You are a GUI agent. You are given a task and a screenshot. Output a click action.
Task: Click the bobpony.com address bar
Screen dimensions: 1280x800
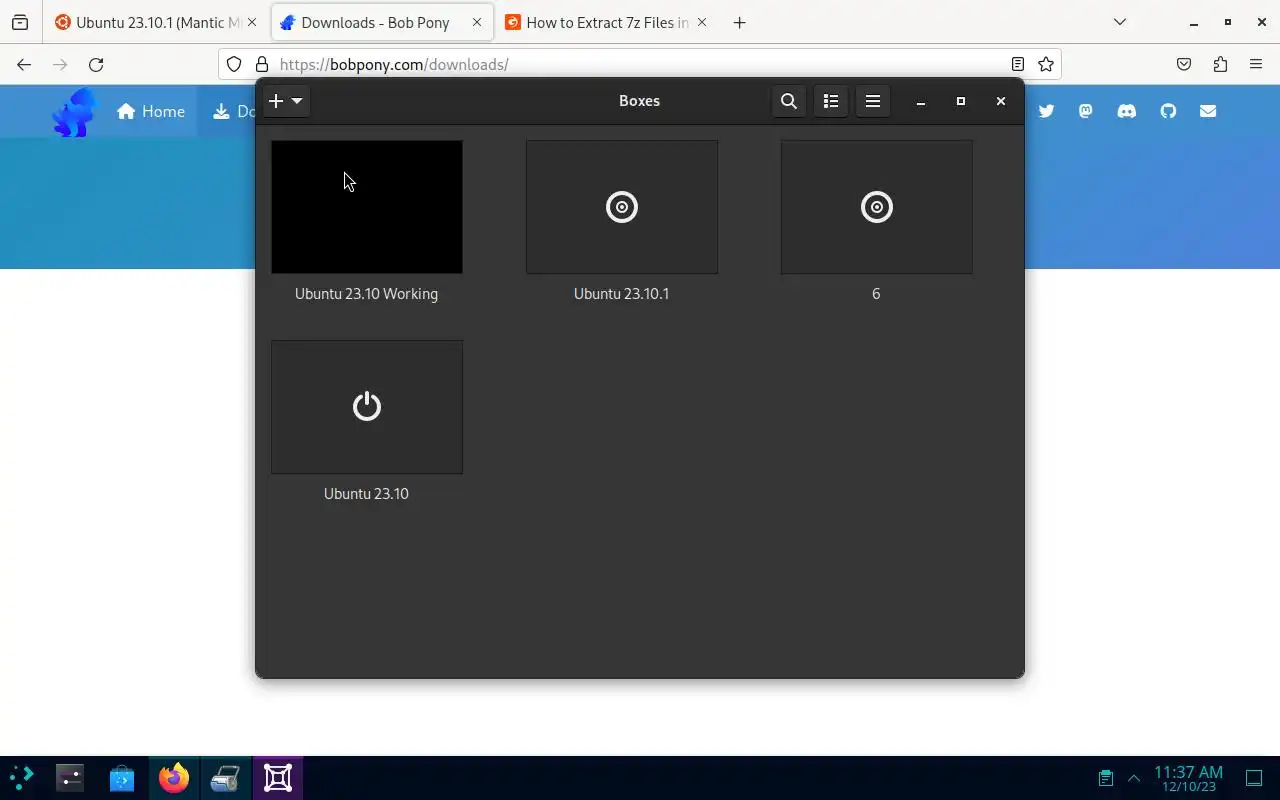640,64
